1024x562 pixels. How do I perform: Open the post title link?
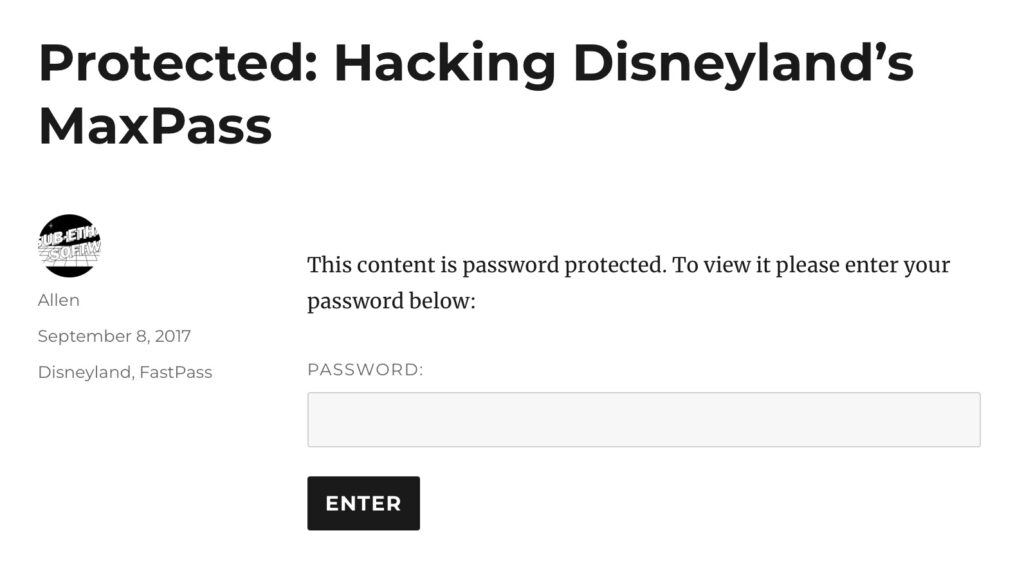tap(475, 95)
